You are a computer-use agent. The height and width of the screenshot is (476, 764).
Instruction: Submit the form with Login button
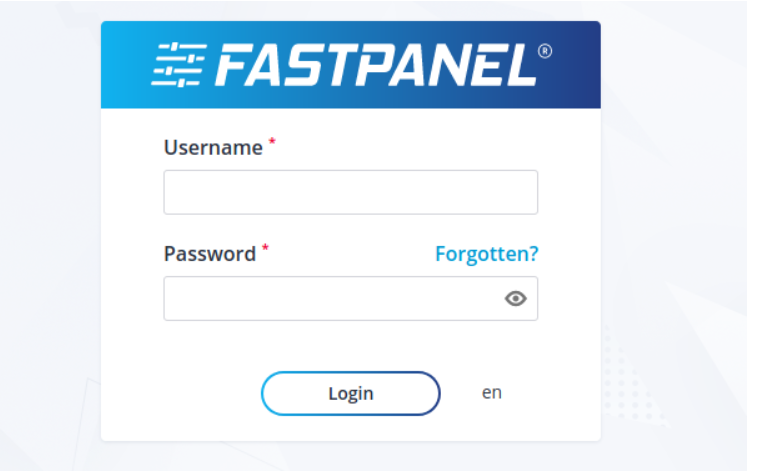pyautogui.click(x=350, y=393)
